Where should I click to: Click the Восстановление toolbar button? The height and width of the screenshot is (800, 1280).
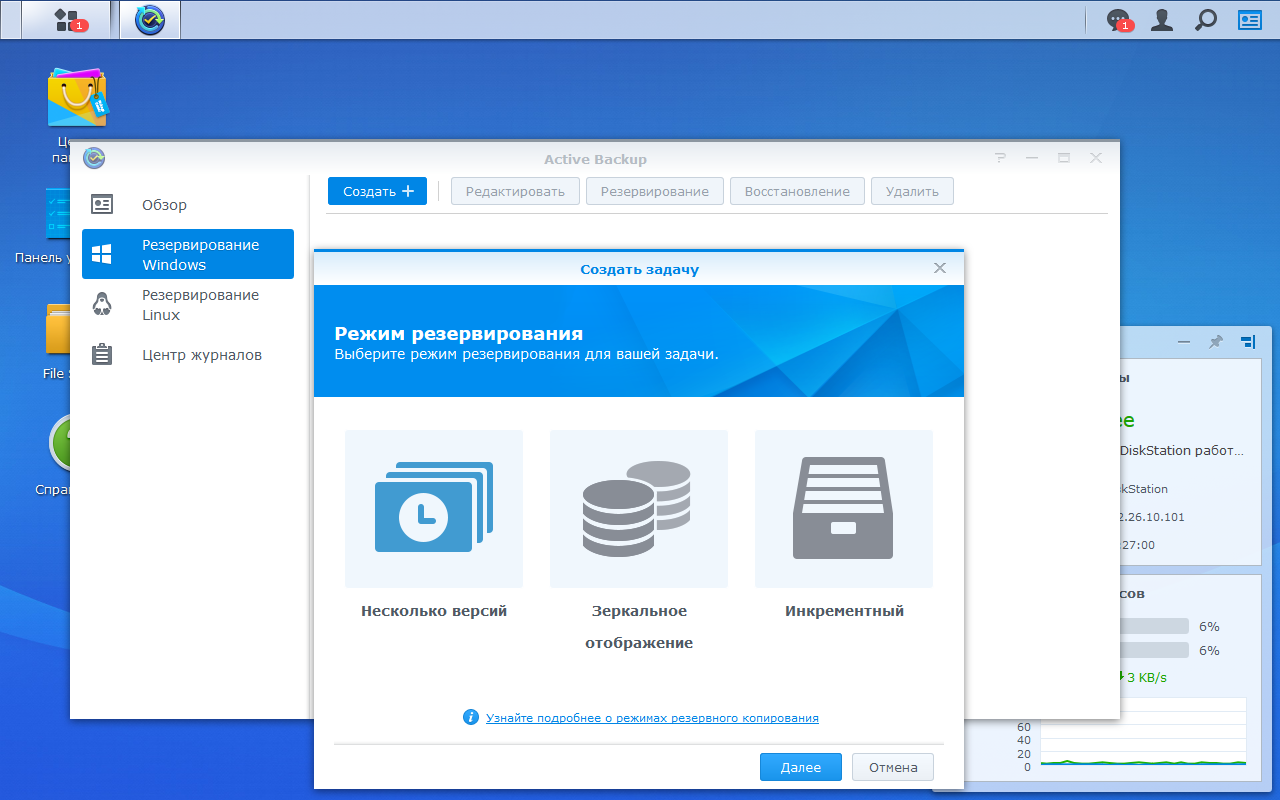[x=797, y=191]
